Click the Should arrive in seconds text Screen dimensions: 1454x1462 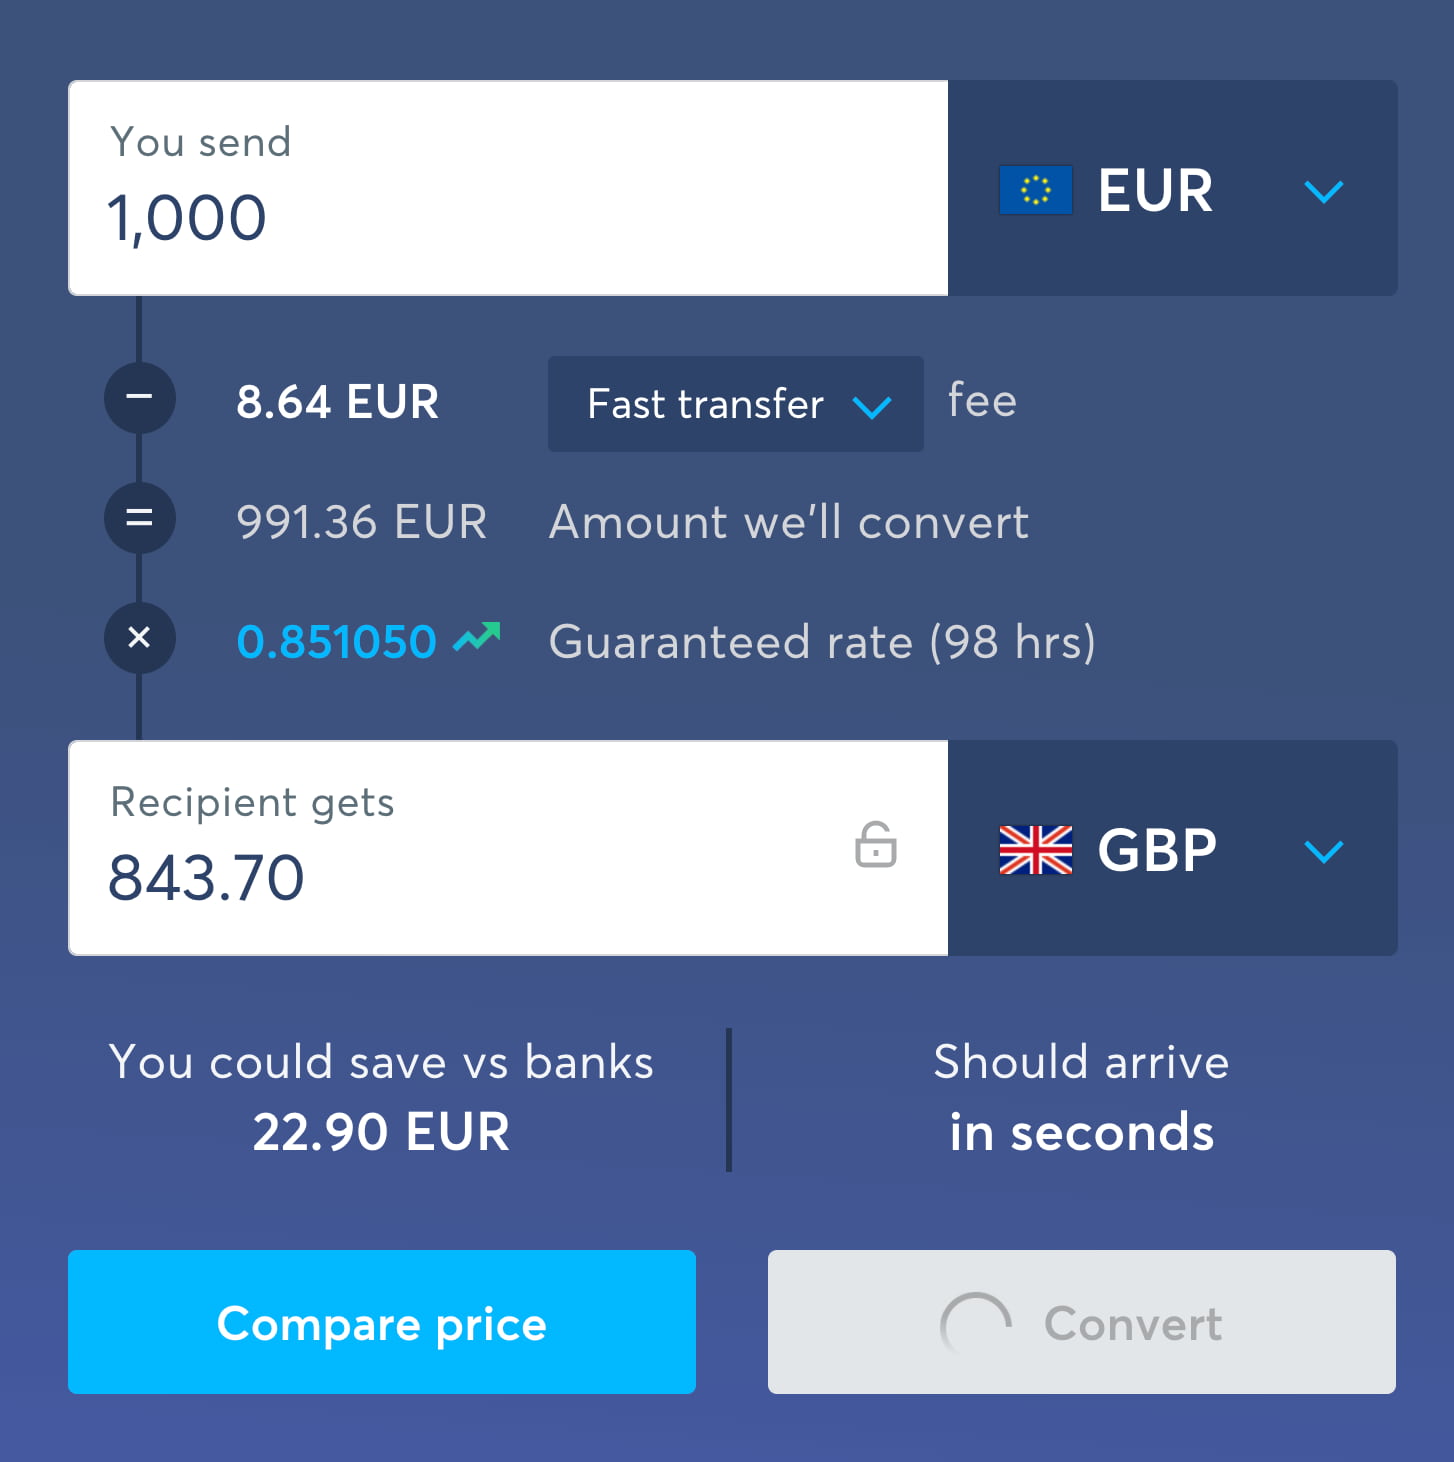coord(1081,1098)
